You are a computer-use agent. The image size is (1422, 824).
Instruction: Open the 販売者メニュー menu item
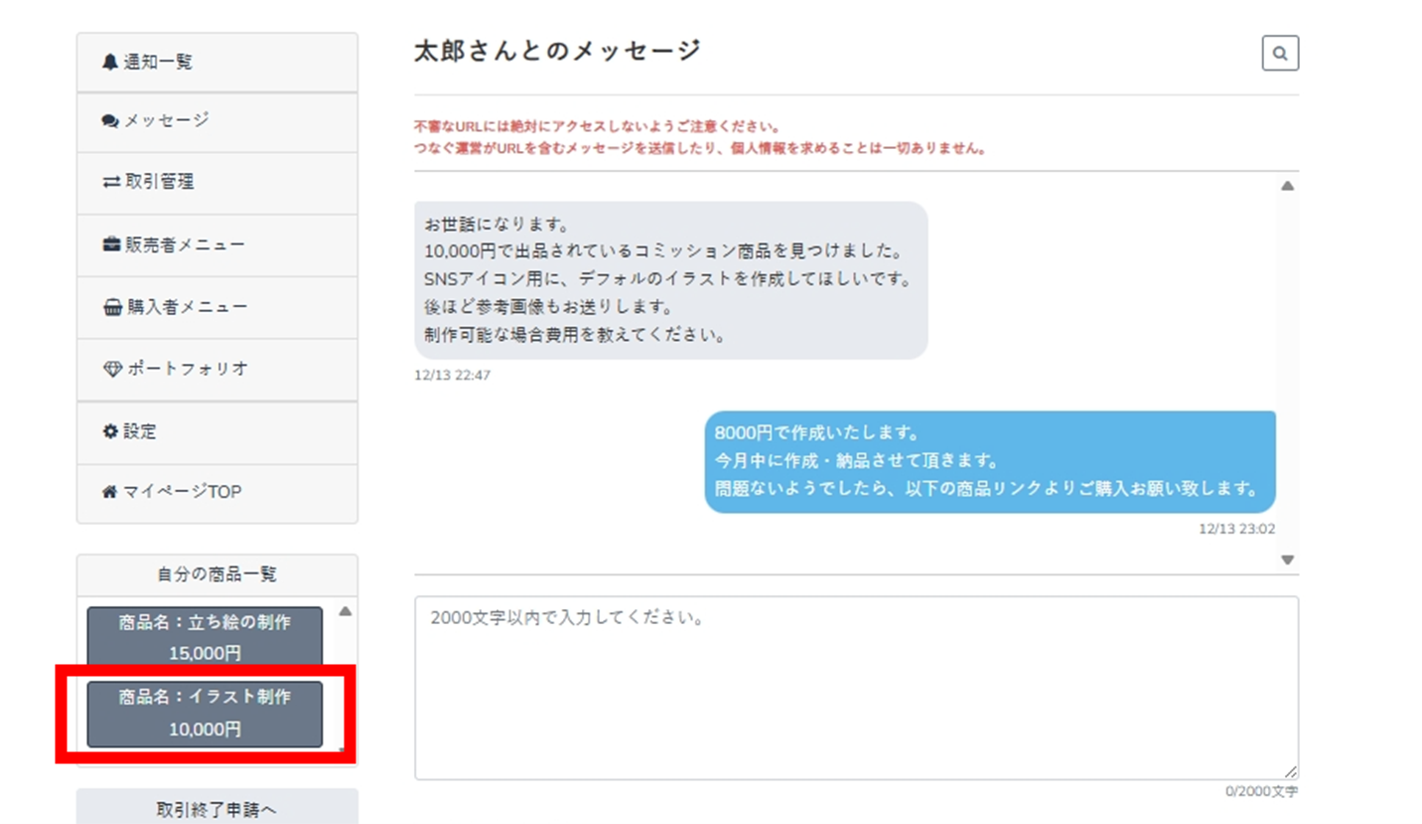(217, 246)
